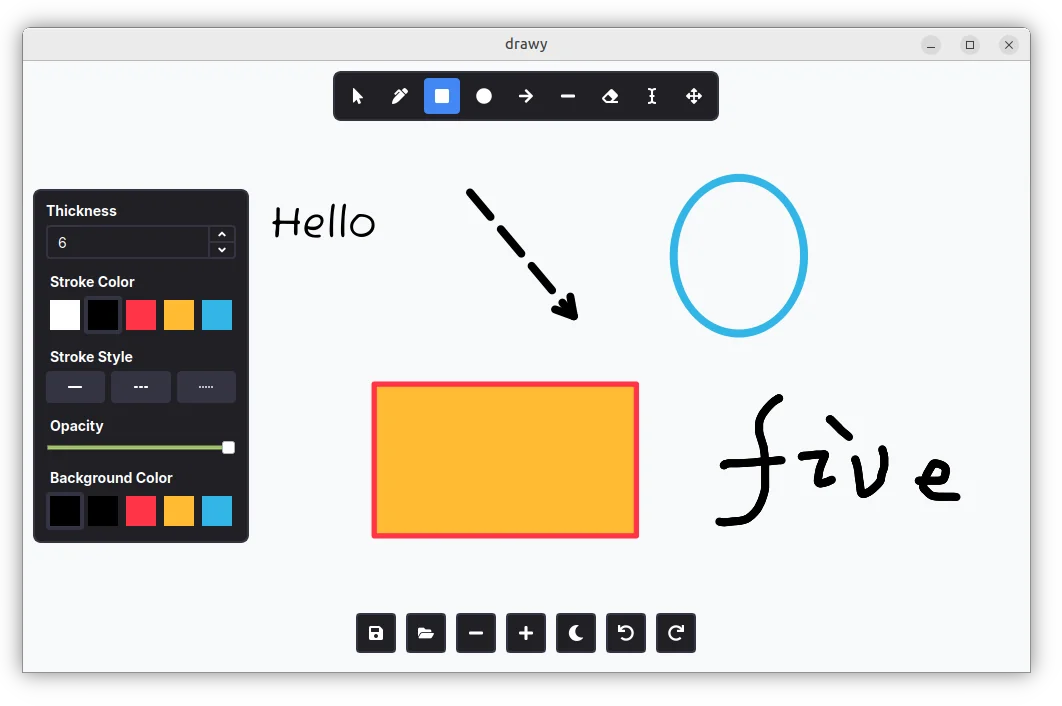Select the text insertion tool
This screenshot has height=706, width=1062.
tap(652, 96)
